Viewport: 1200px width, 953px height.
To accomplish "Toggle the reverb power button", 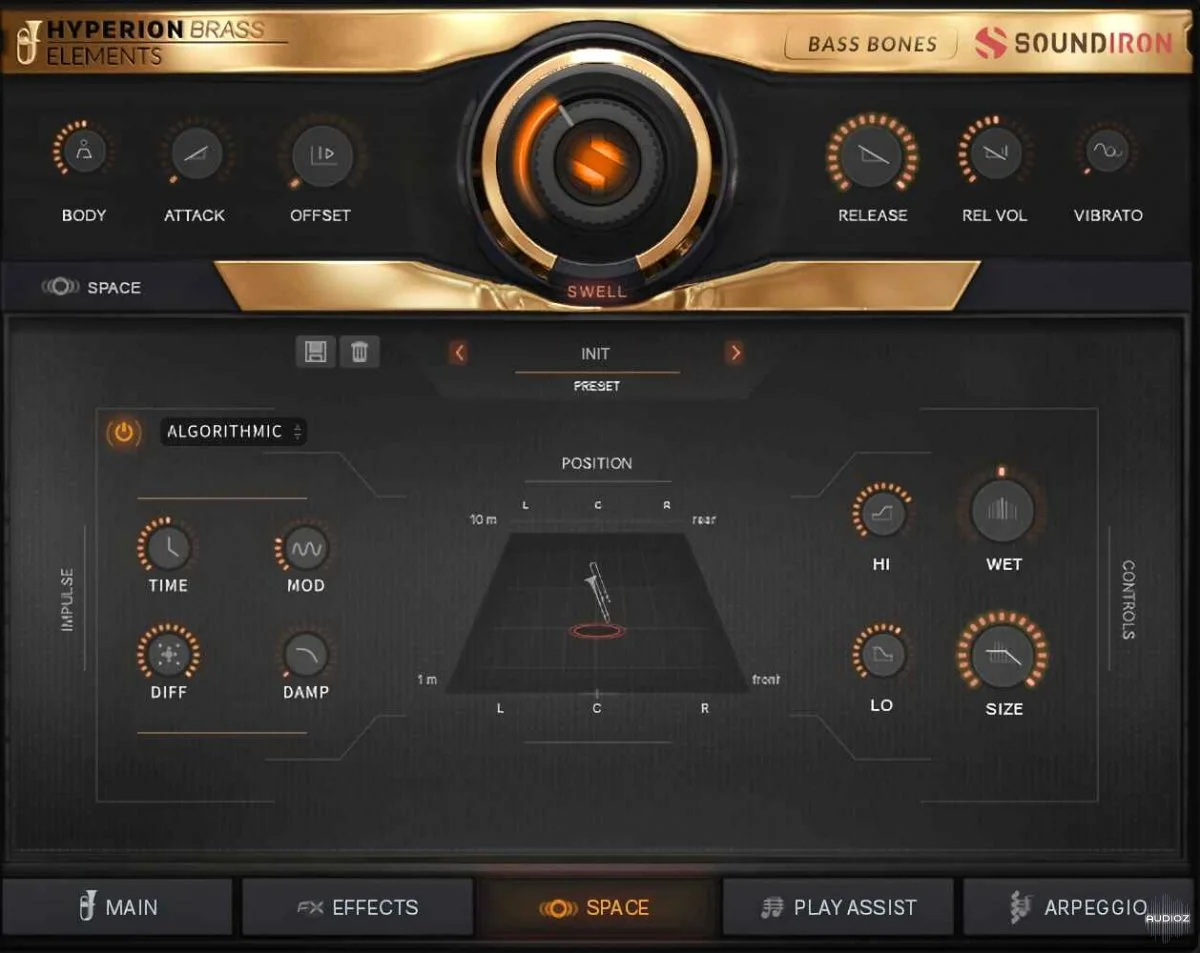I will [123, 432].
